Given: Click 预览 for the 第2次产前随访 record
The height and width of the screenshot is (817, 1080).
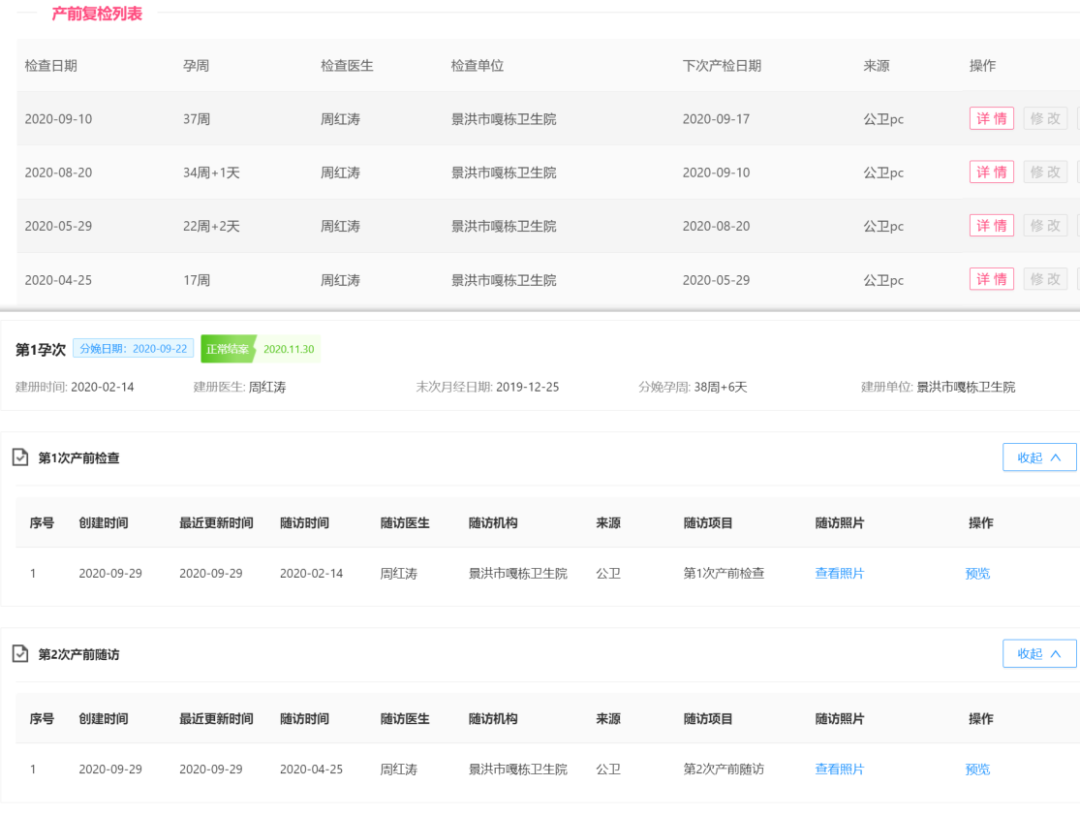Looking at the screenshot, I should (x=977, y=769).
